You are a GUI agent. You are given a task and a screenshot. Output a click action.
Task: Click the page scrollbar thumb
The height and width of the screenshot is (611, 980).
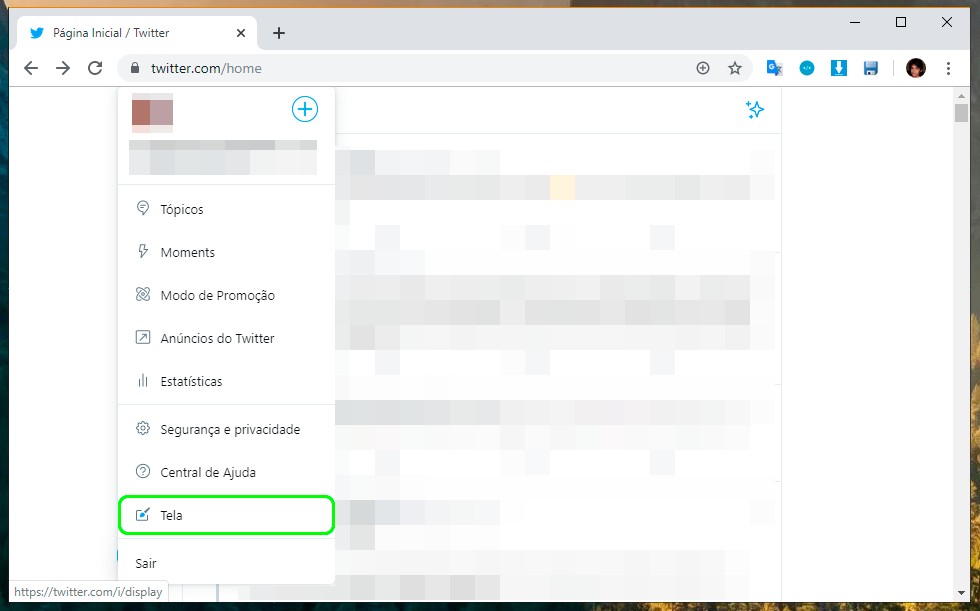(961, 113)
